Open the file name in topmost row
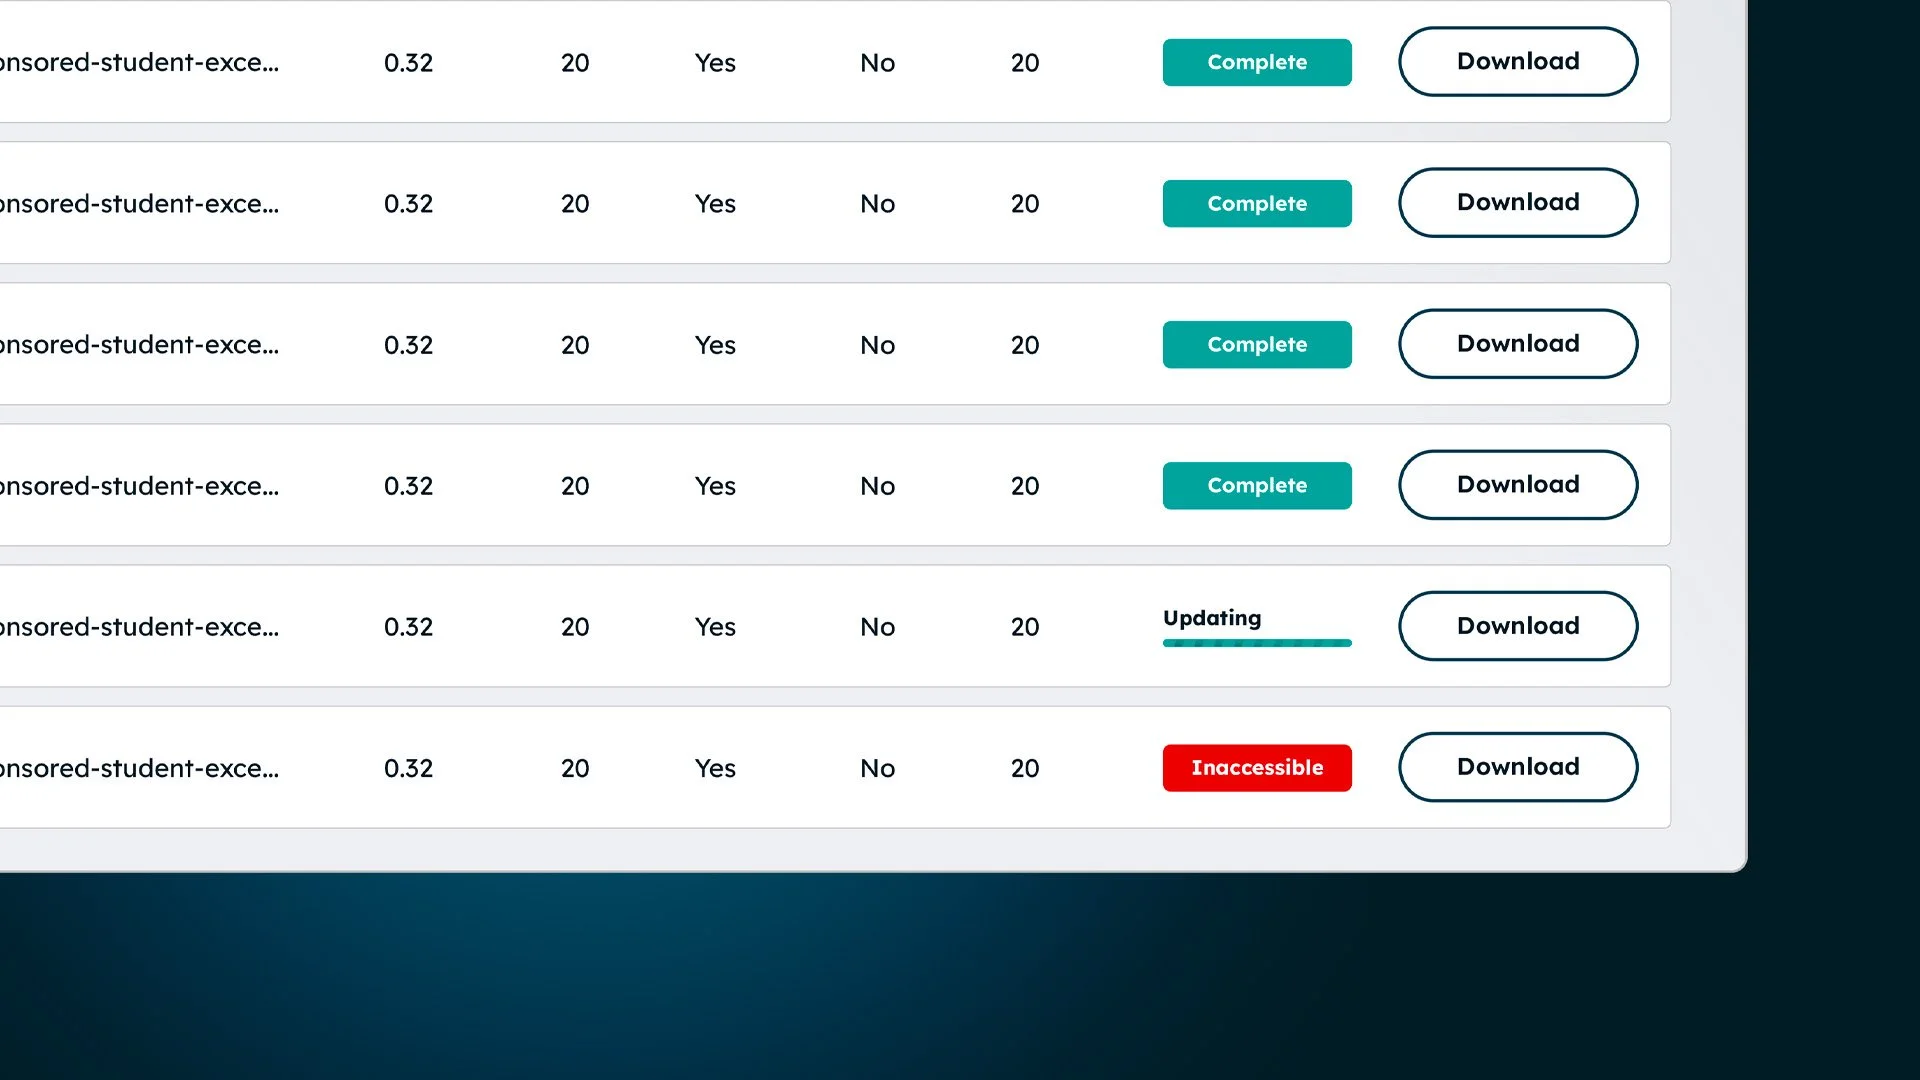The image size is (1920, 1080). [140, 63]
